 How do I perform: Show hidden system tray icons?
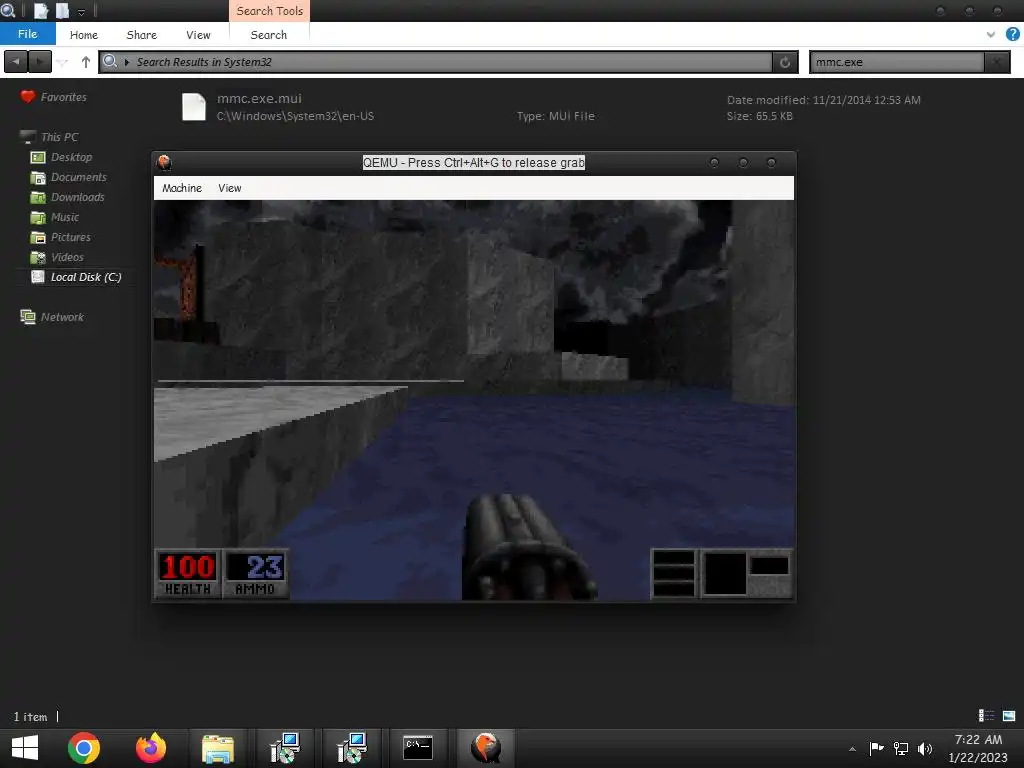(x=852, y=748)
